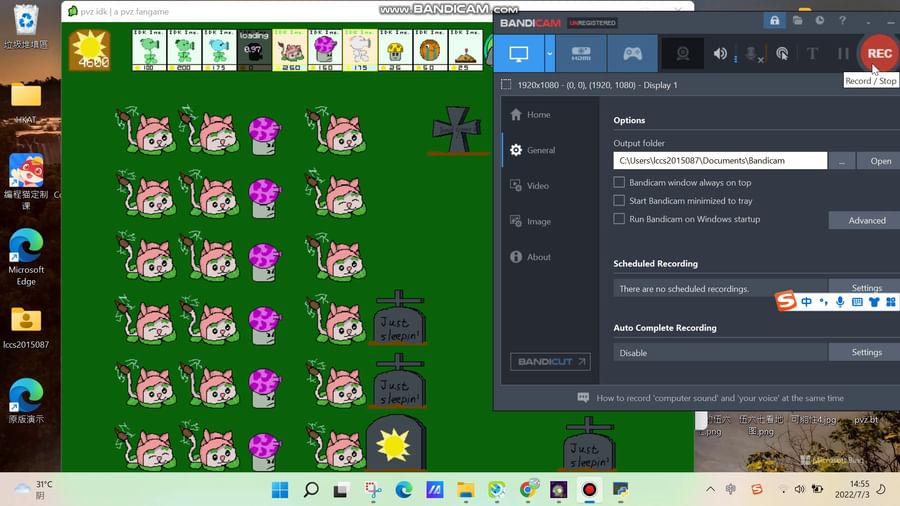Image resolution: width=900 pixels, height=506 pixels.
Task: Toggle mouse click effect icon
Action: click(x=782, y=54)
